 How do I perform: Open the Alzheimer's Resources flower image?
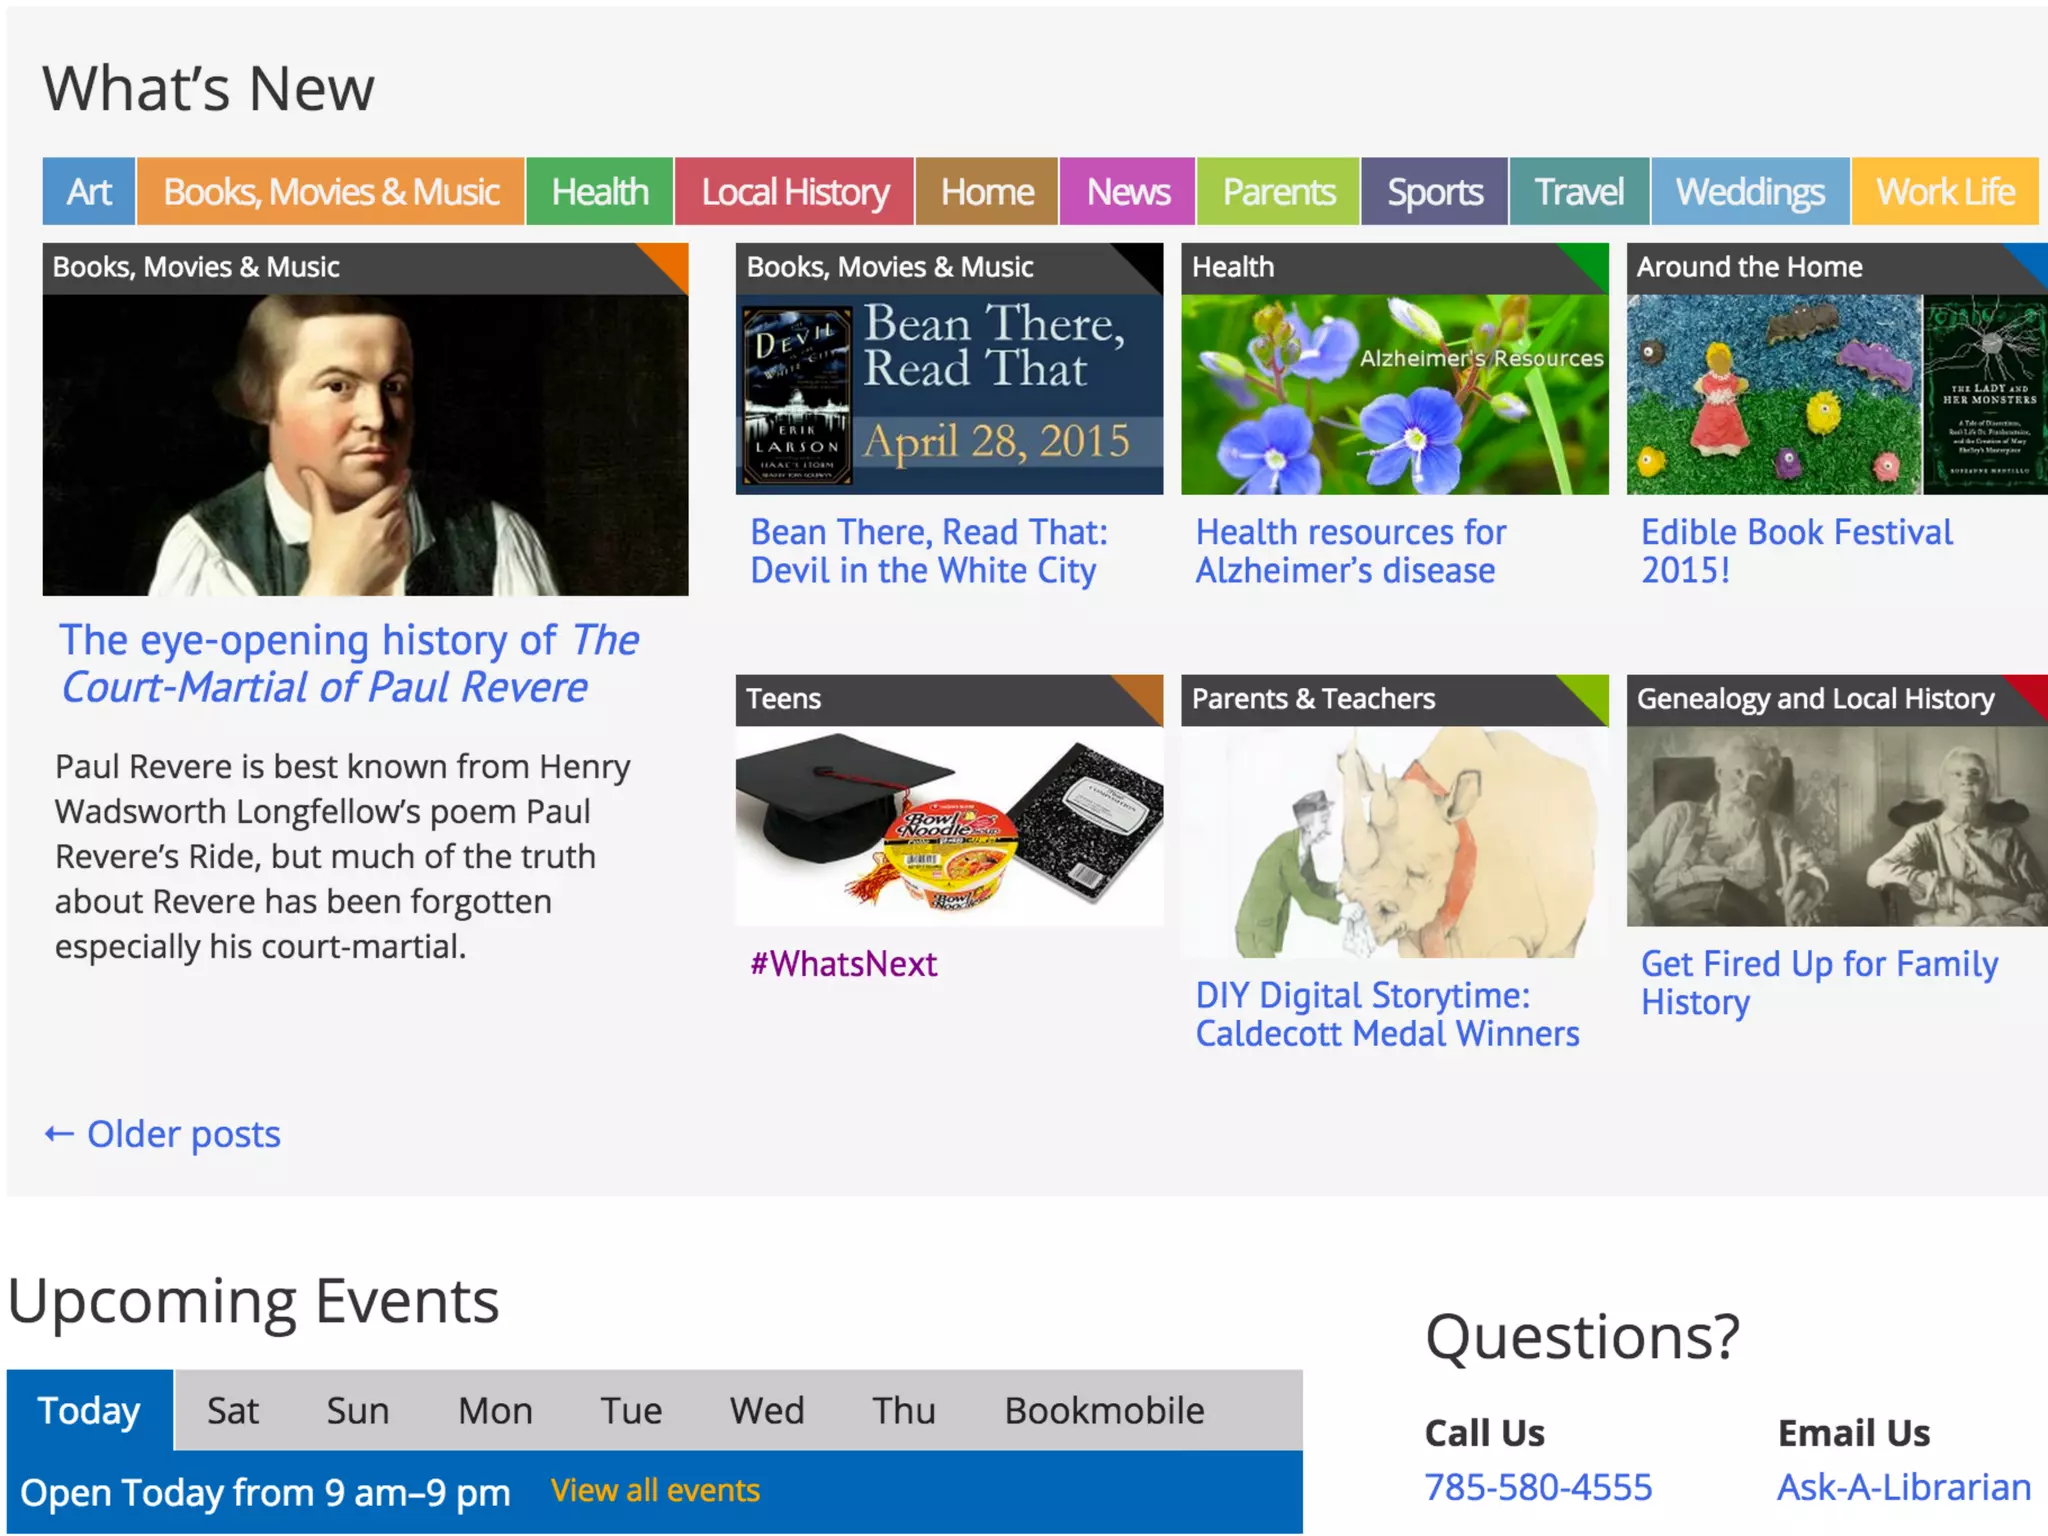(1394, 394)
